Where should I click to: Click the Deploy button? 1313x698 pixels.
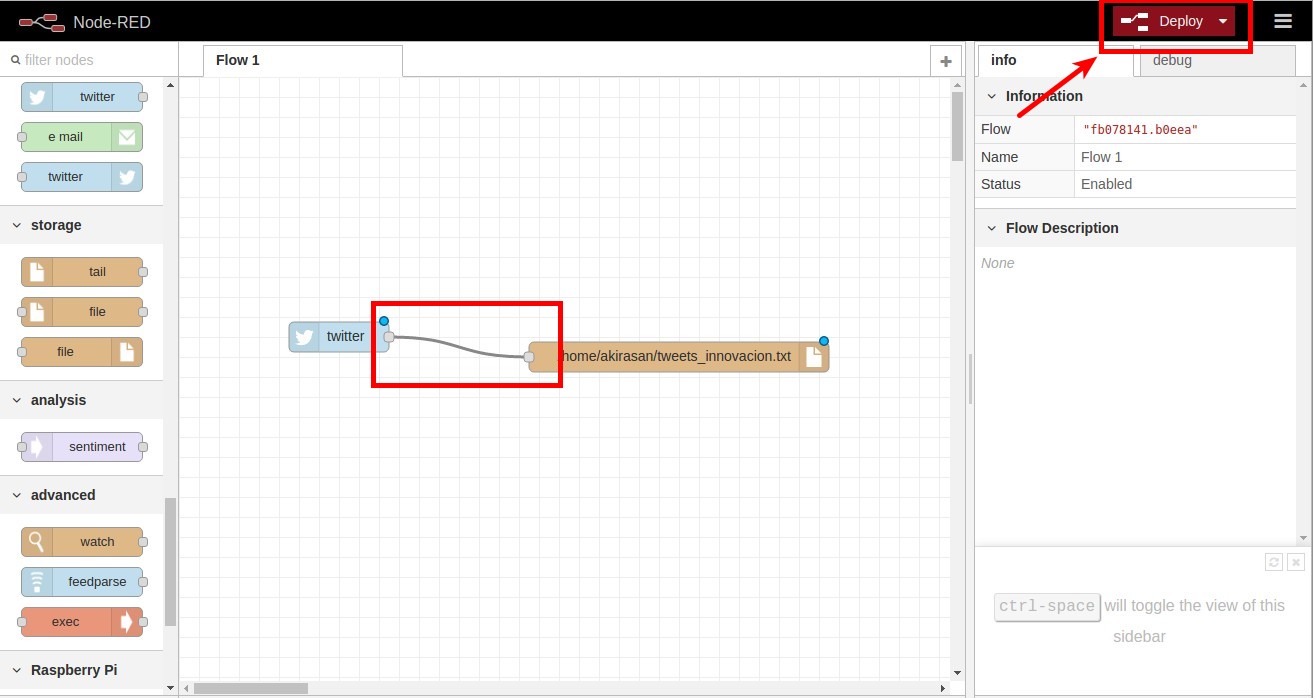pyautogui.click(x=1161, y=21)
